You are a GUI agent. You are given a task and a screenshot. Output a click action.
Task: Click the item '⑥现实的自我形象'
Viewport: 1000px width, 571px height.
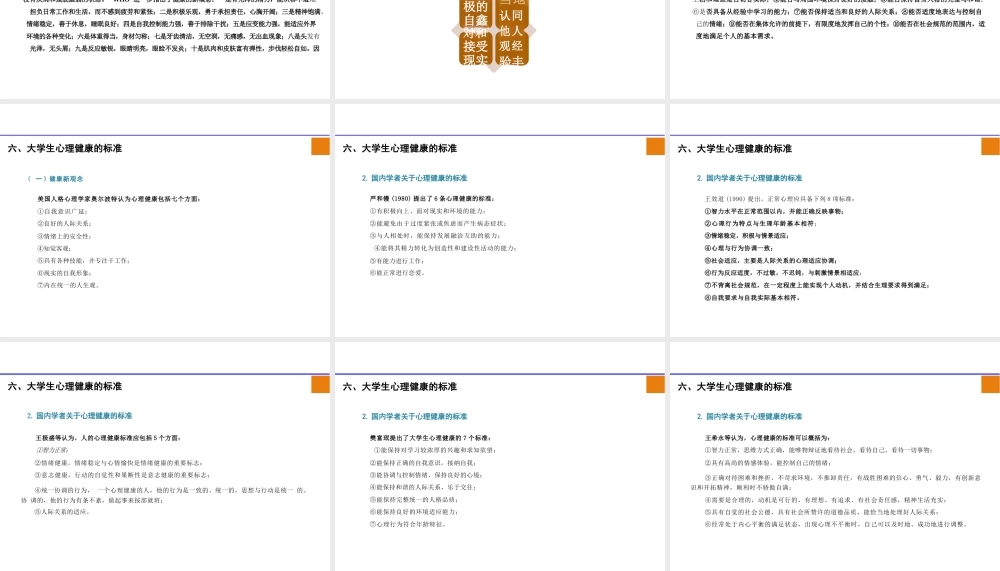point(64,273)
